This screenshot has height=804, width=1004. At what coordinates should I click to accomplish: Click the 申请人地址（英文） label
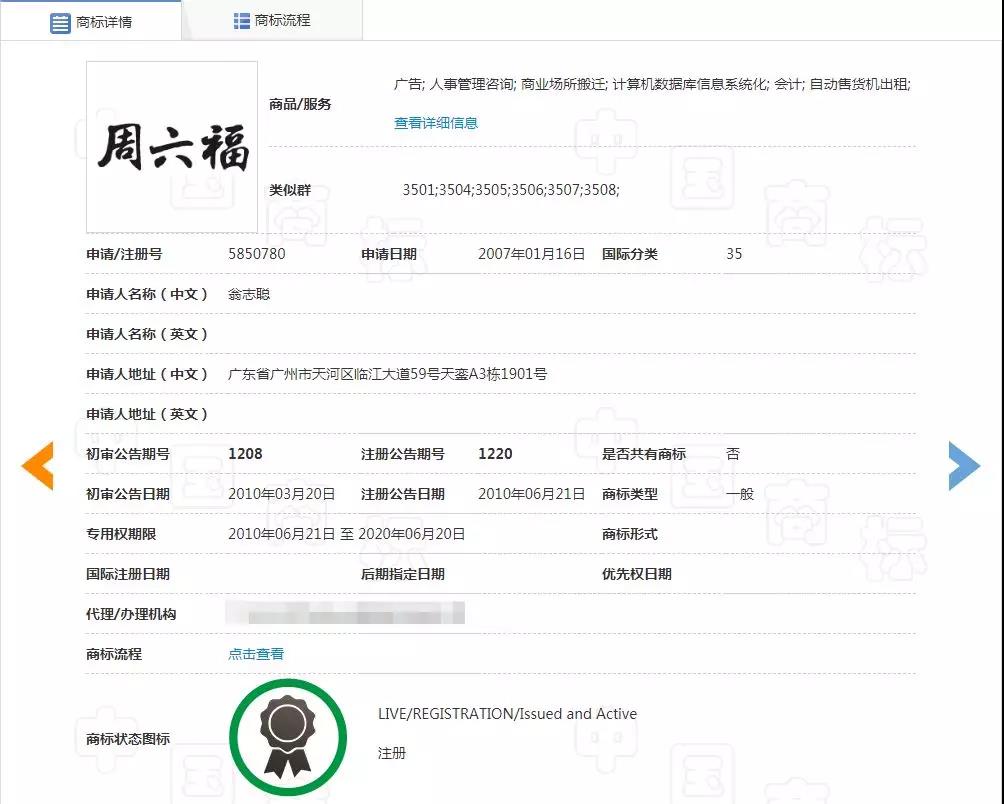[147, 414]
